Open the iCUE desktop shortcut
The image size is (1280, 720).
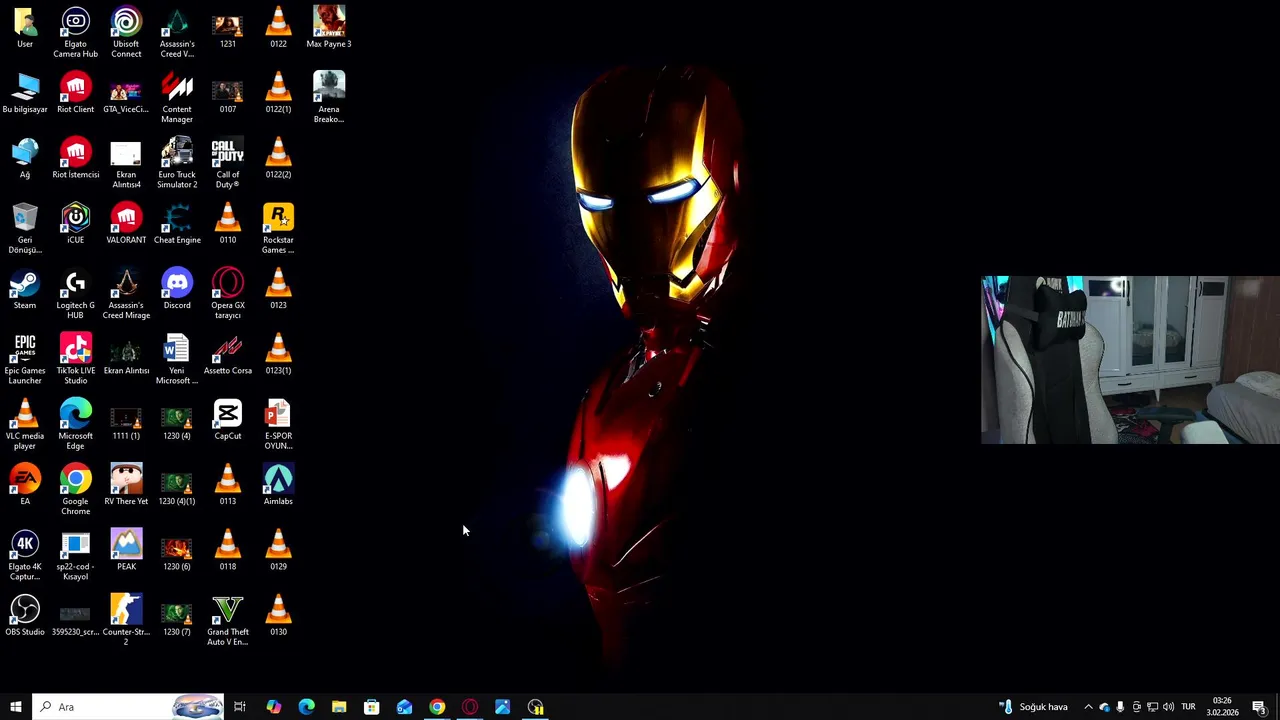pyautogui.click(x=76, y=225)
